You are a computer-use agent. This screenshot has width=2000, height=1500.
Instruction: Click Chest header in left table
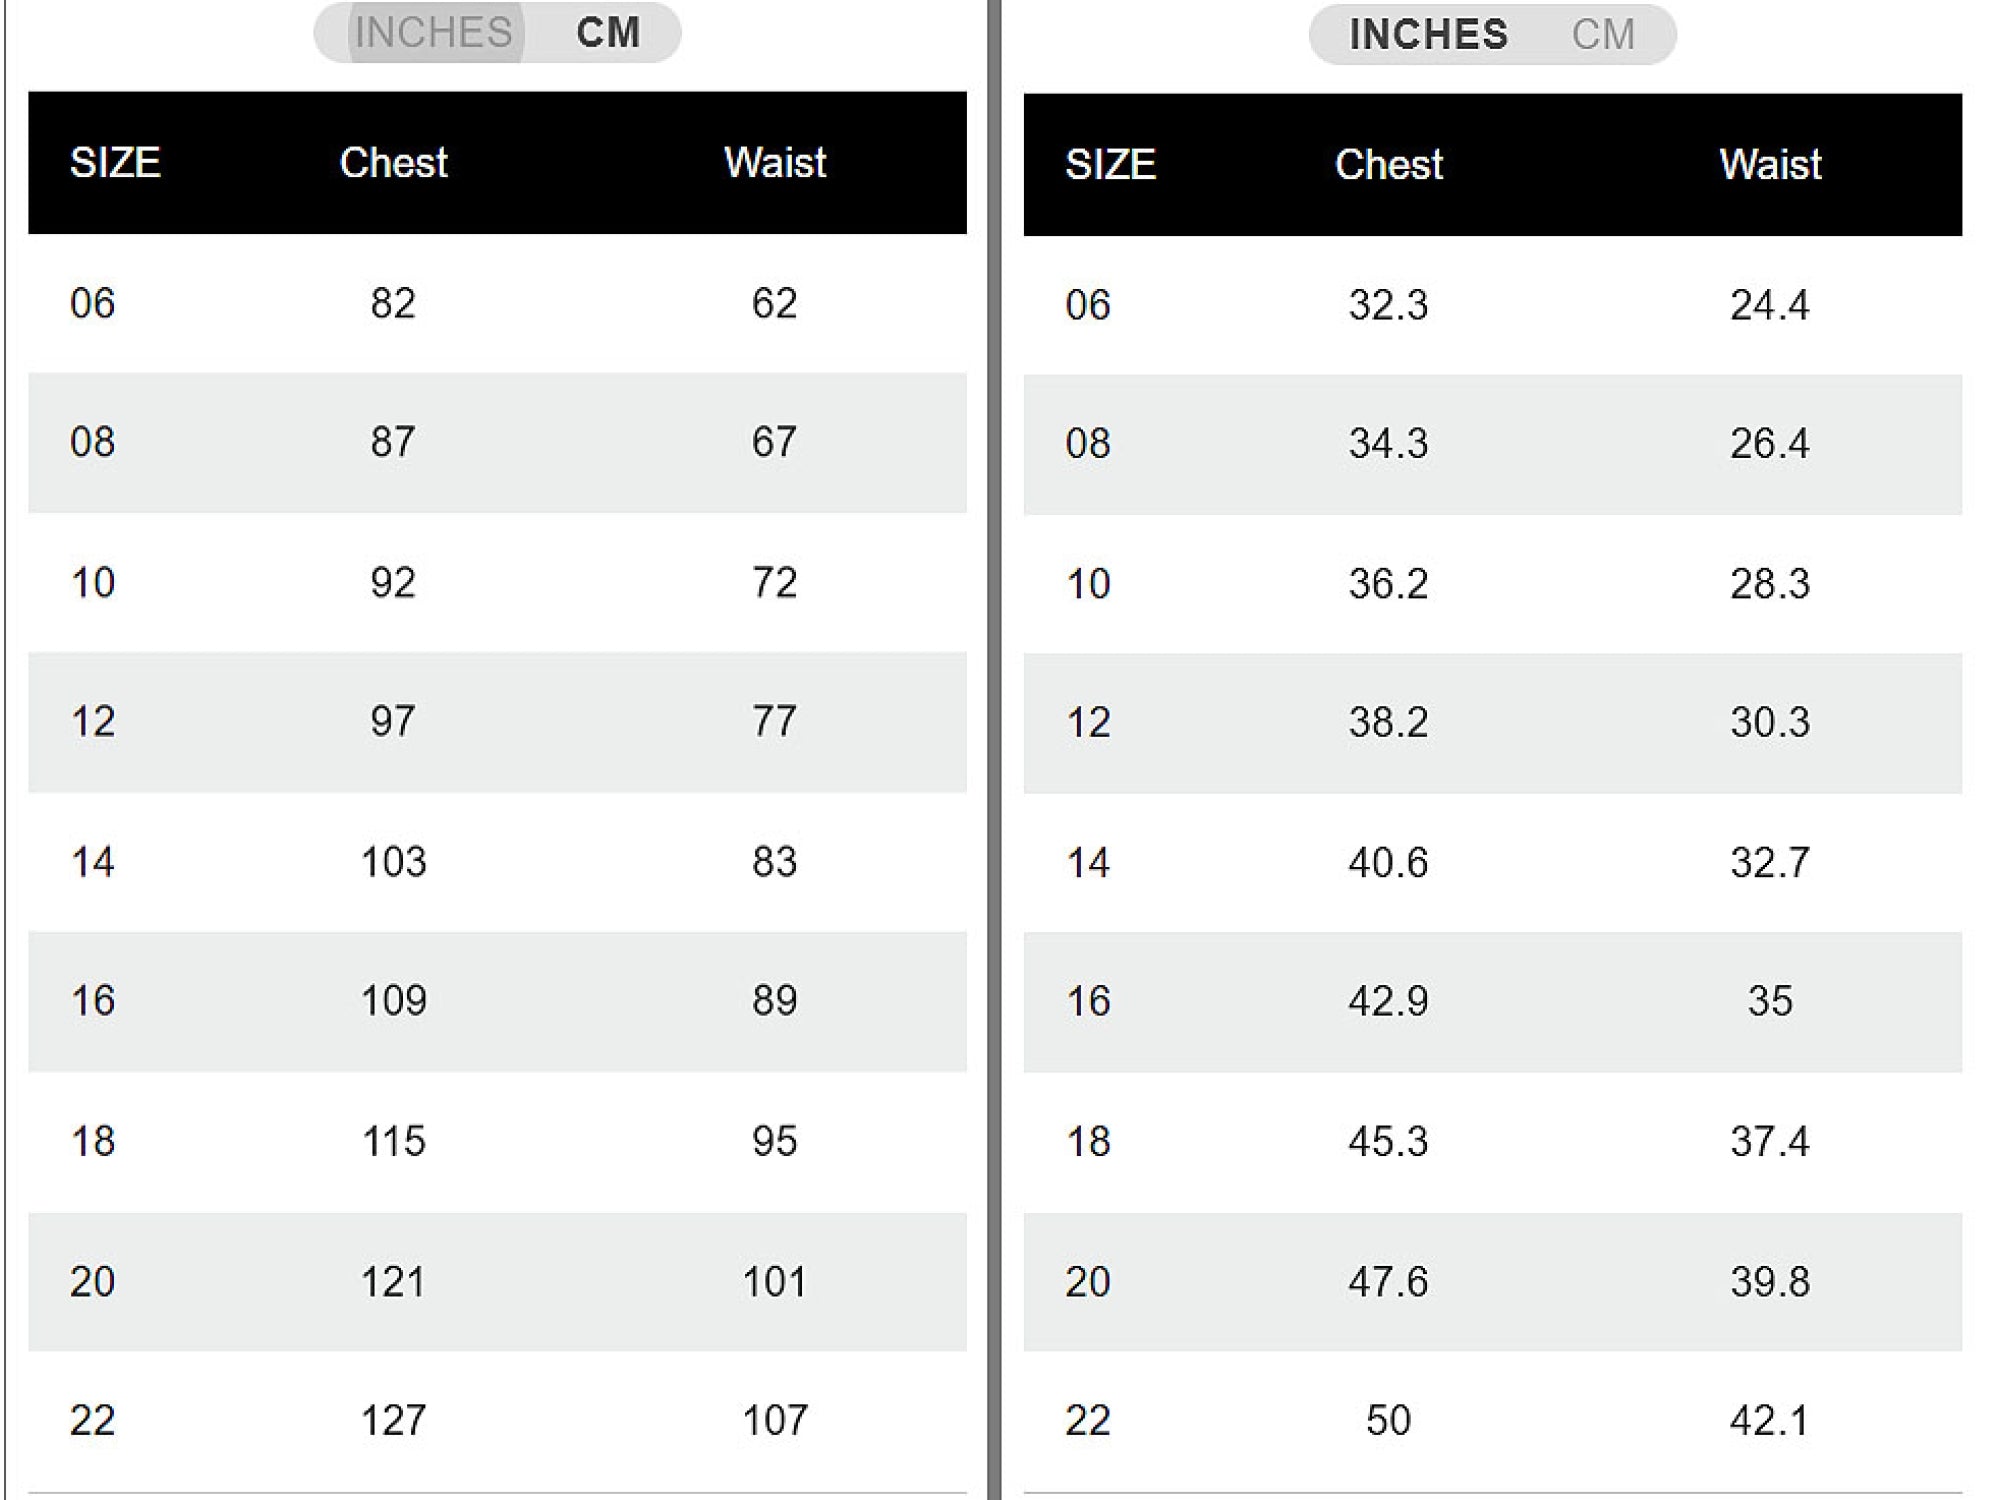click(x=393, y=163)
